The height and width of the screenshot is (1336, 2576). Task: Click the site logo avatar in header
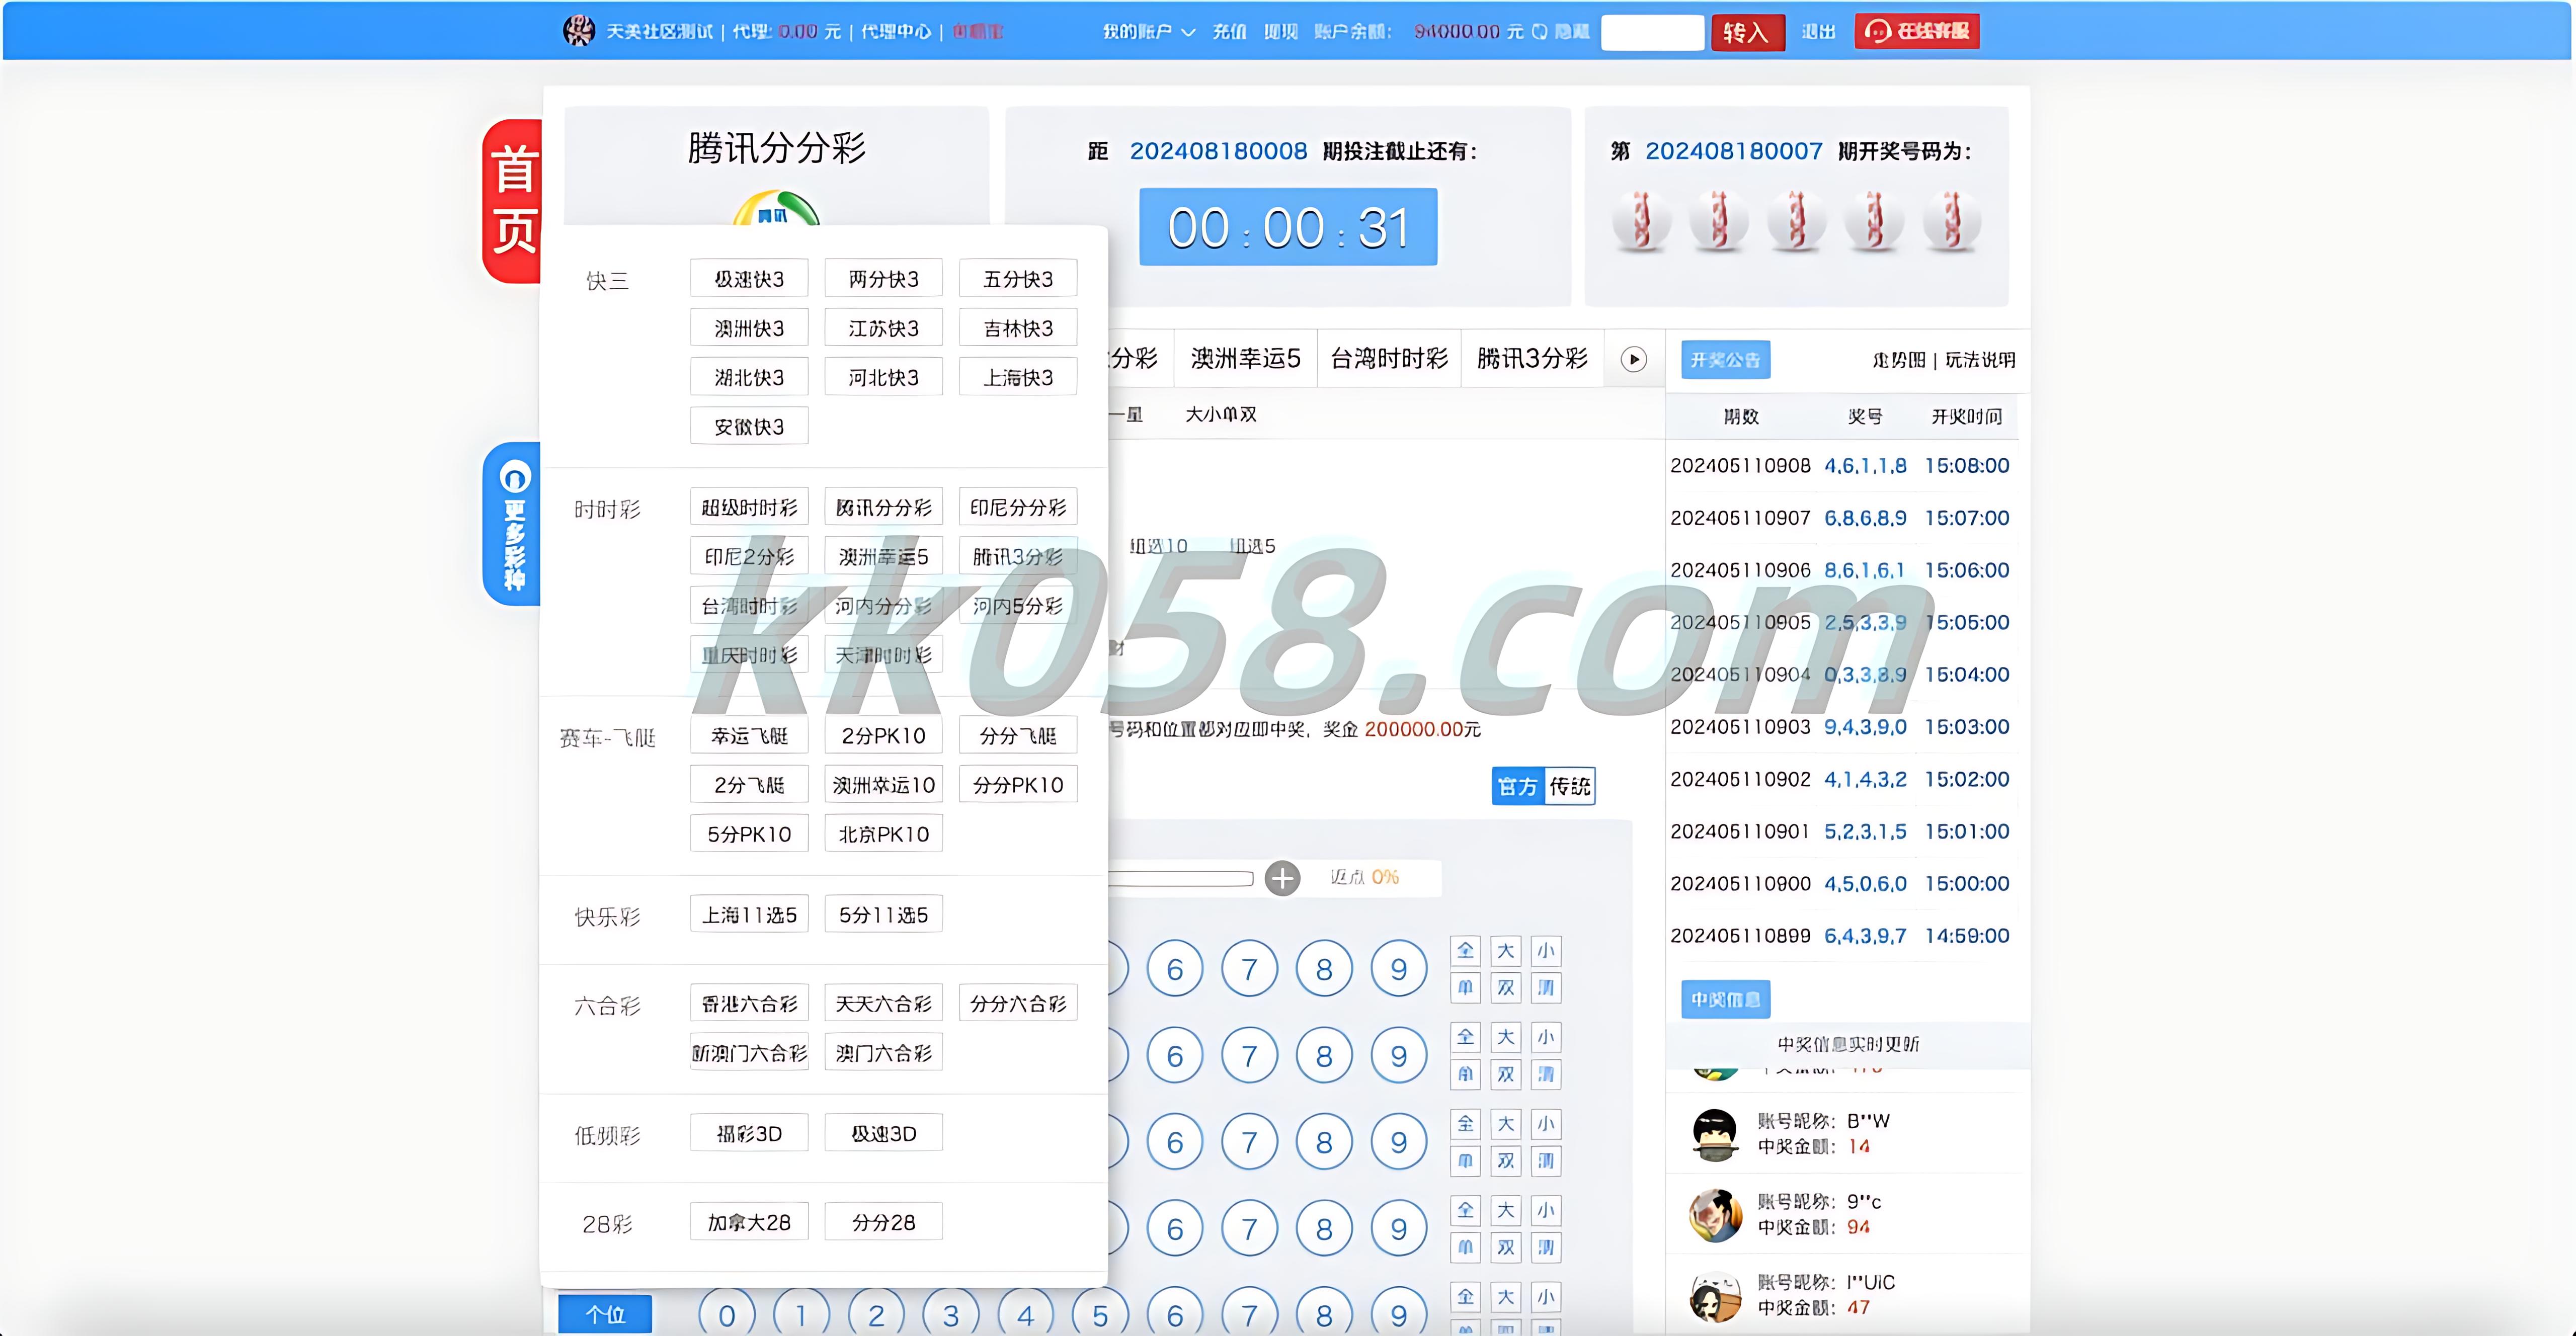pyautogui.click(x=578, y=31)
